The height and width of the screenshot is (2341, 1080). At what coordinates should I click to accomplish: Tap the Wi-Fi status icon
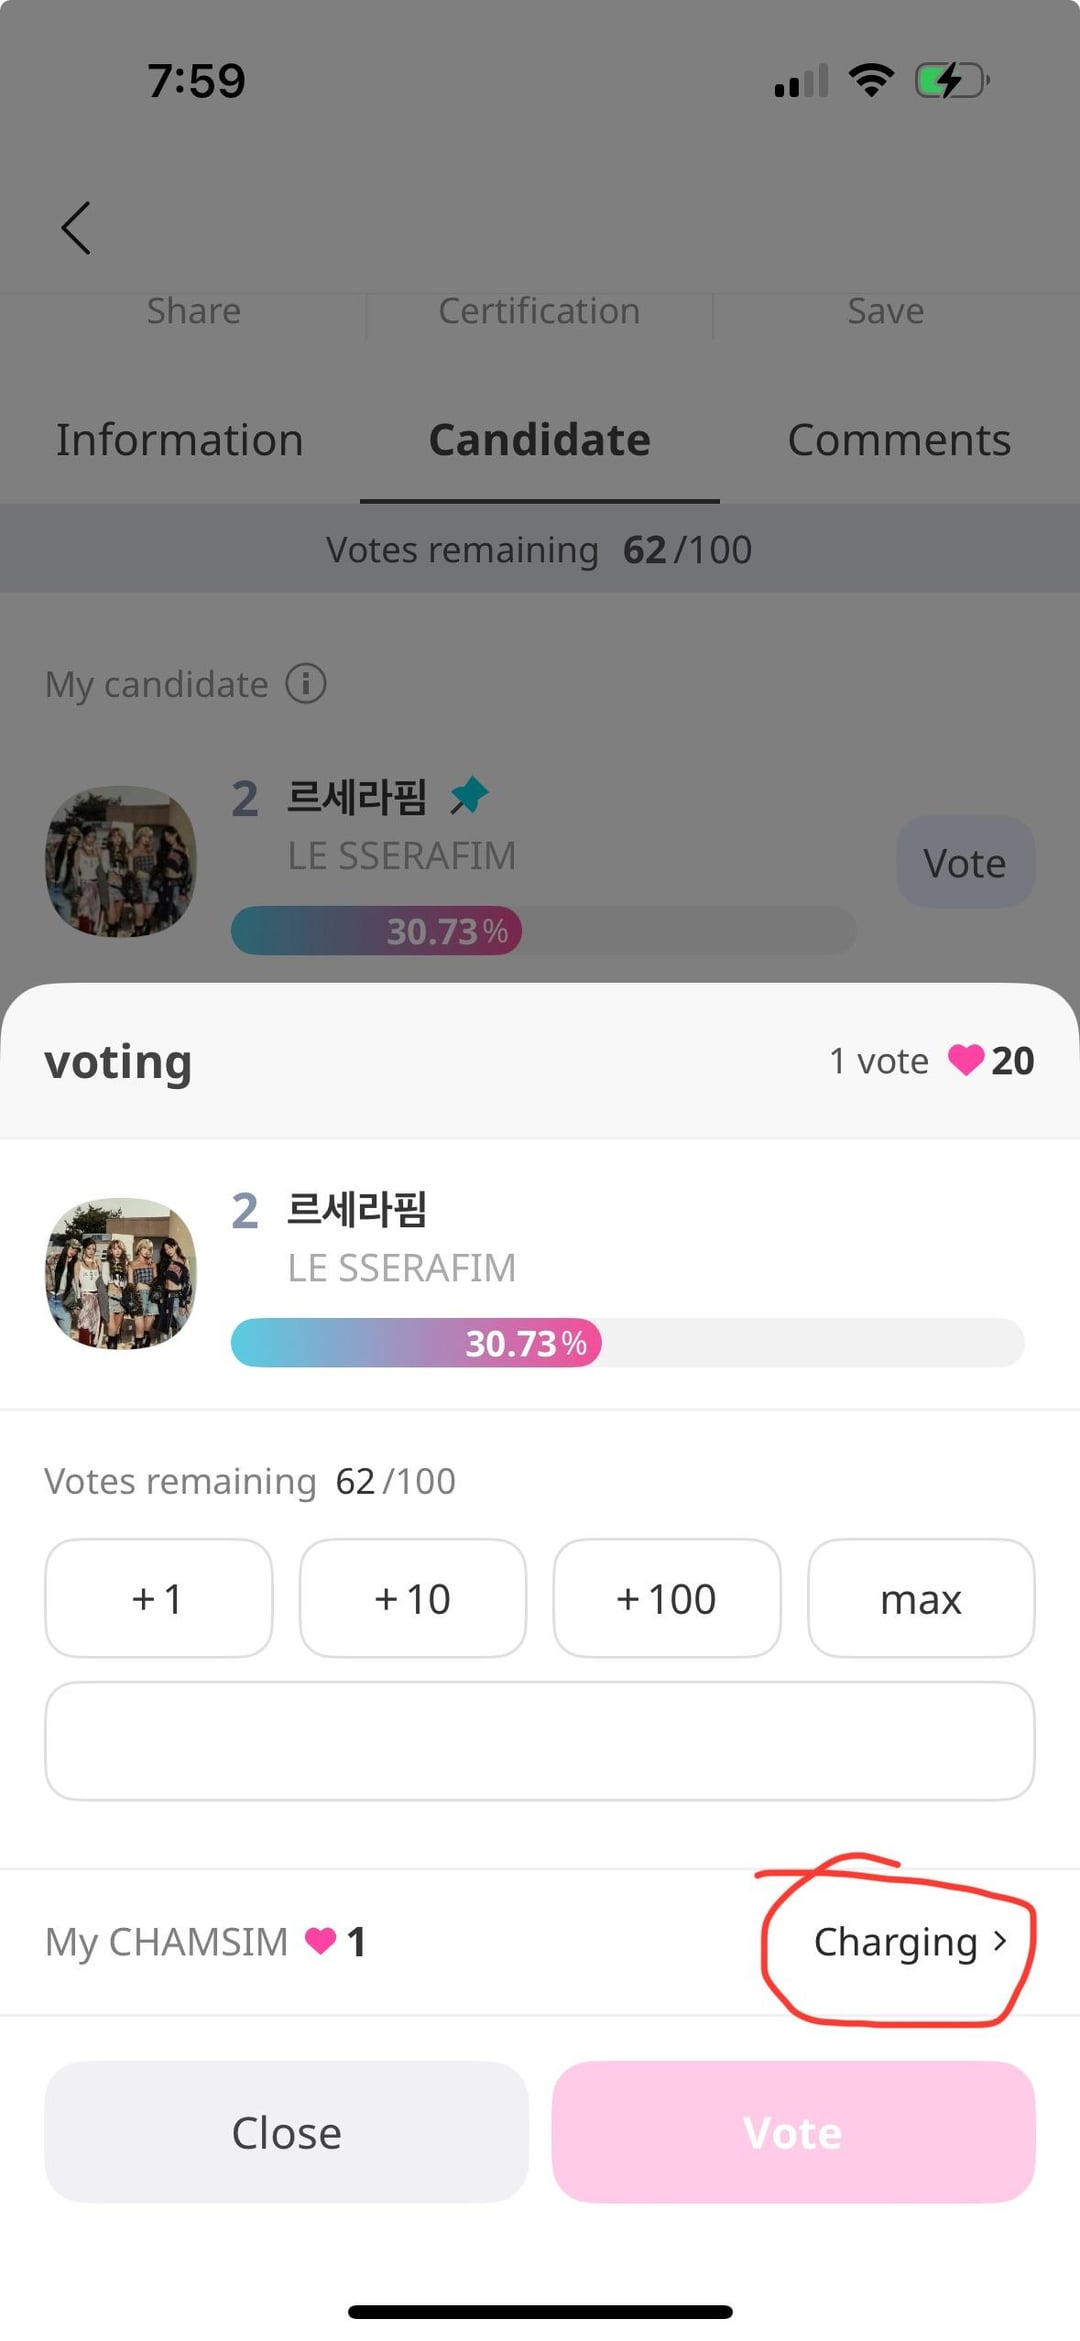(871, 81)
